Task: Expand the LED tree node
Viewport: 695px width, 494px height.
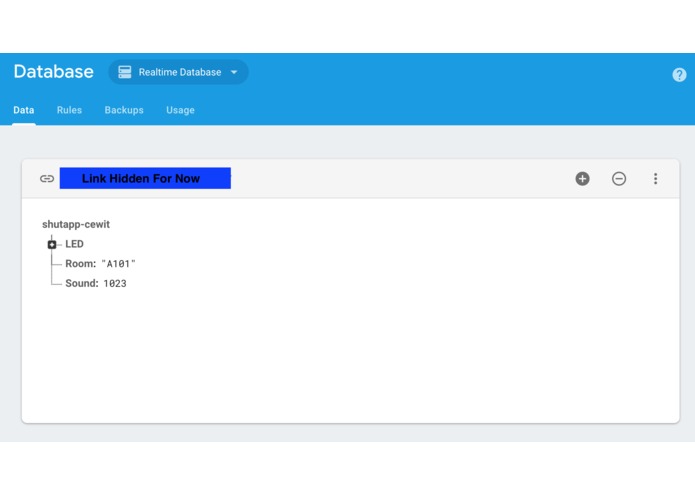Action: 52,244
